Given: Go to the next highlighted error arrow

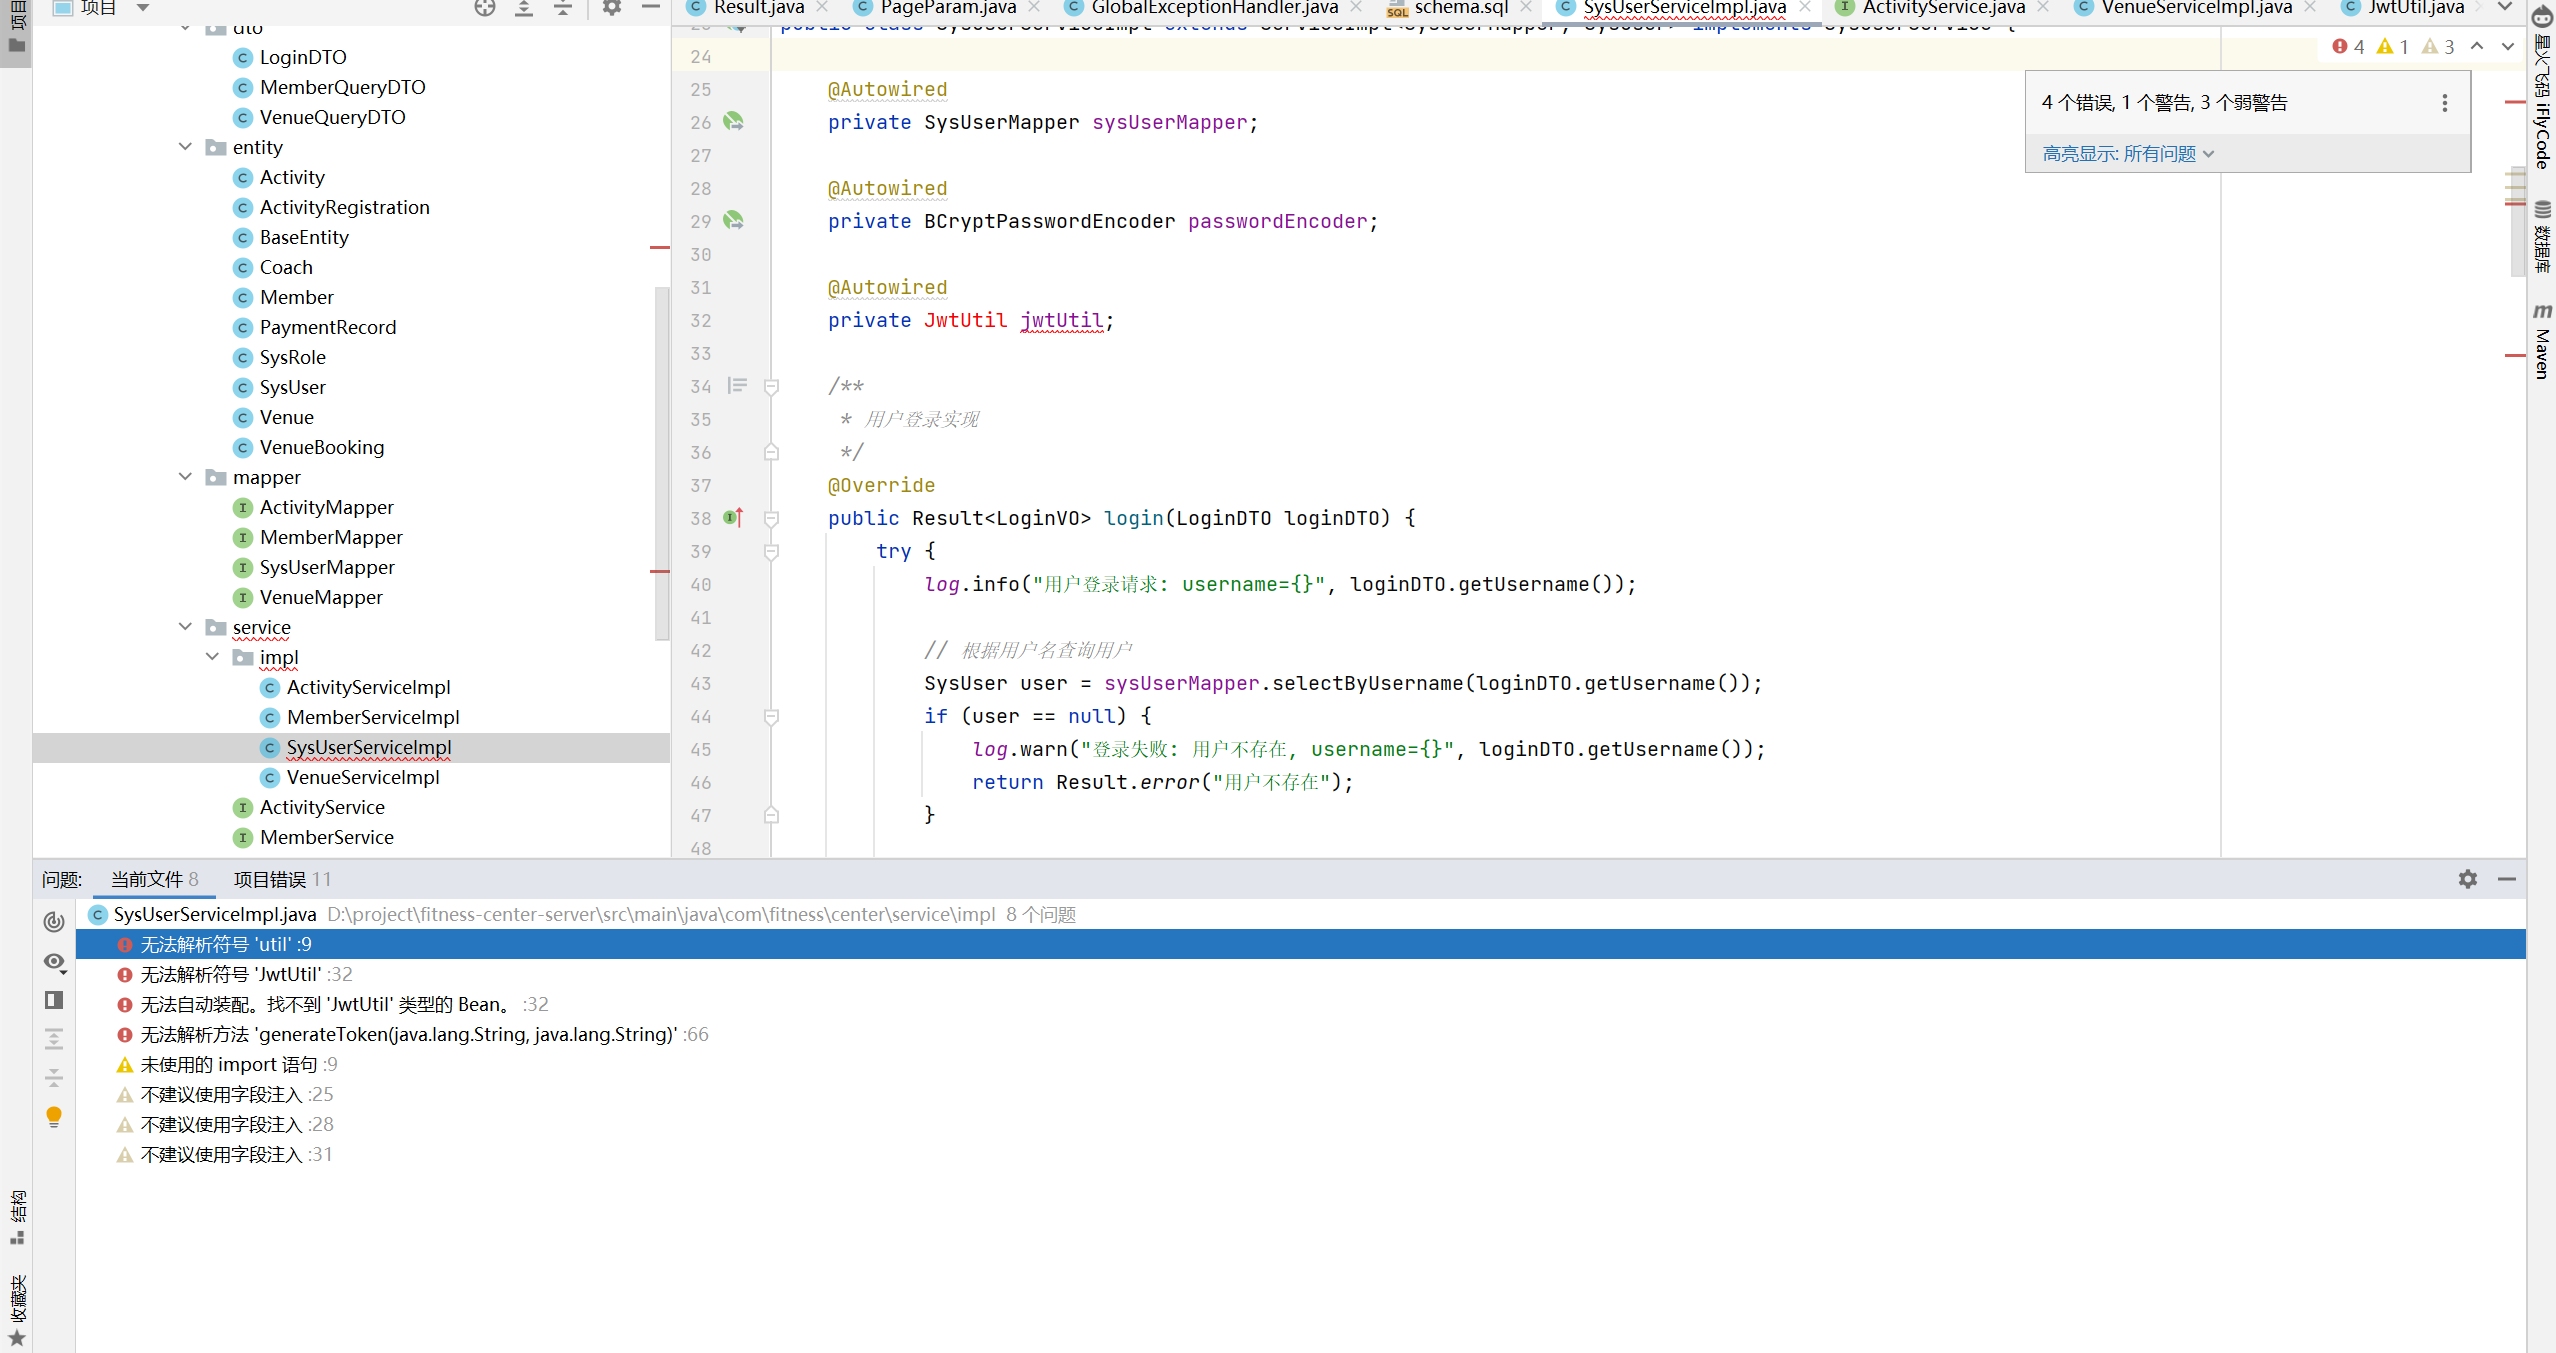Looking at the screenshot, I should (2507, 47).
